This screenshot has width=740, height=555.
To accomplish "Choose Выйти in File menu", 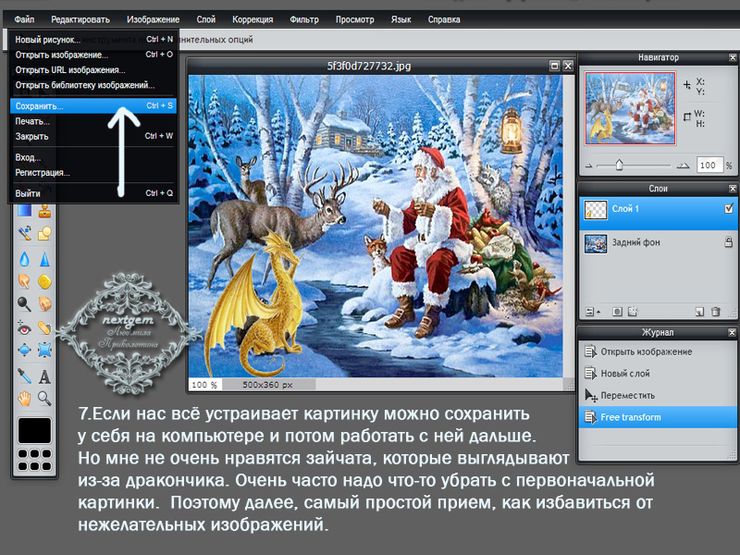I will [x=93, y=193].
